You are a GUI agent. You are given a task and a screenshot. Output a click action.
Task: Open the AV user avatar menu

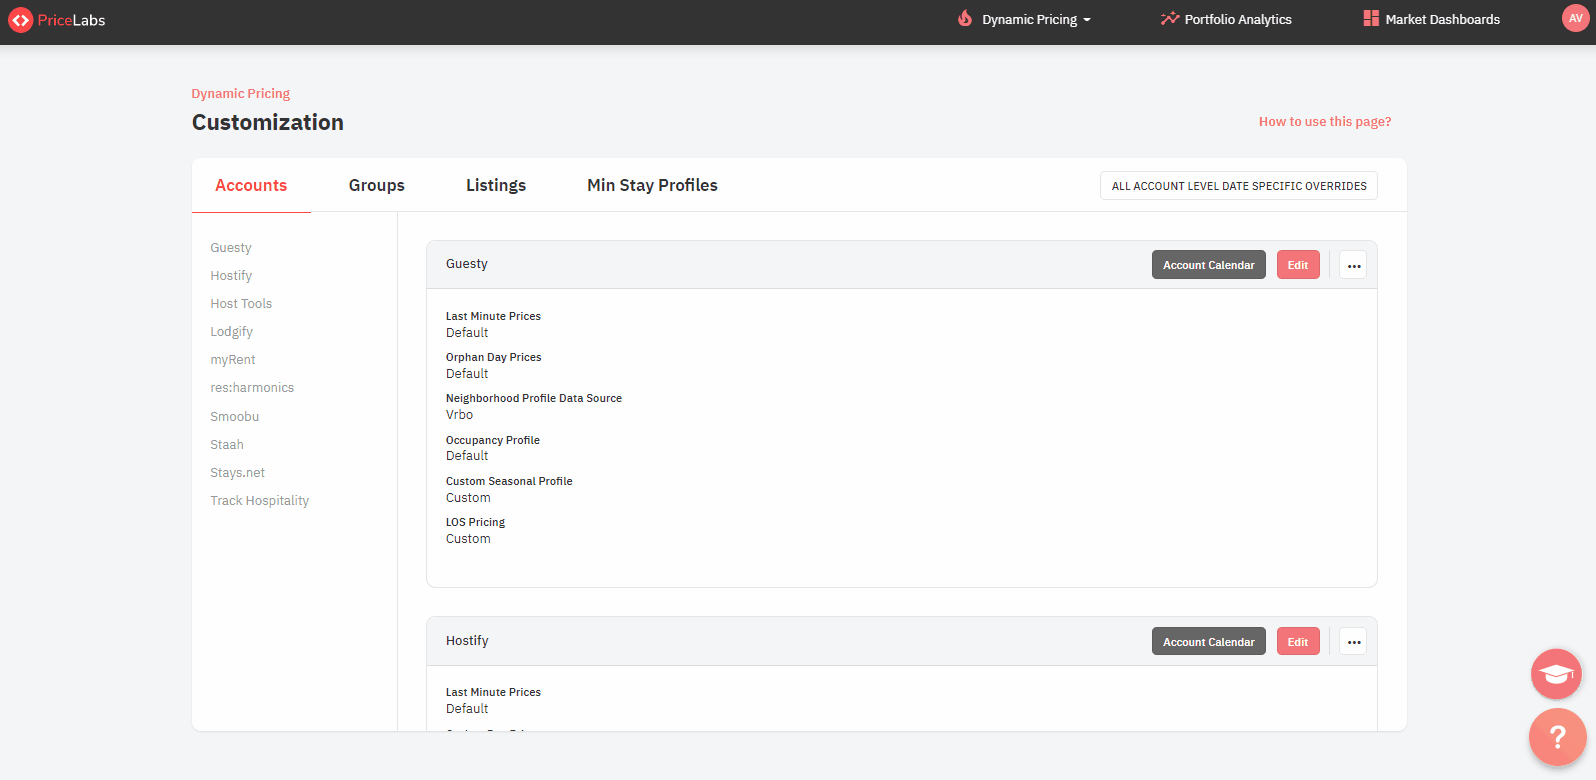coord(1576,18)
